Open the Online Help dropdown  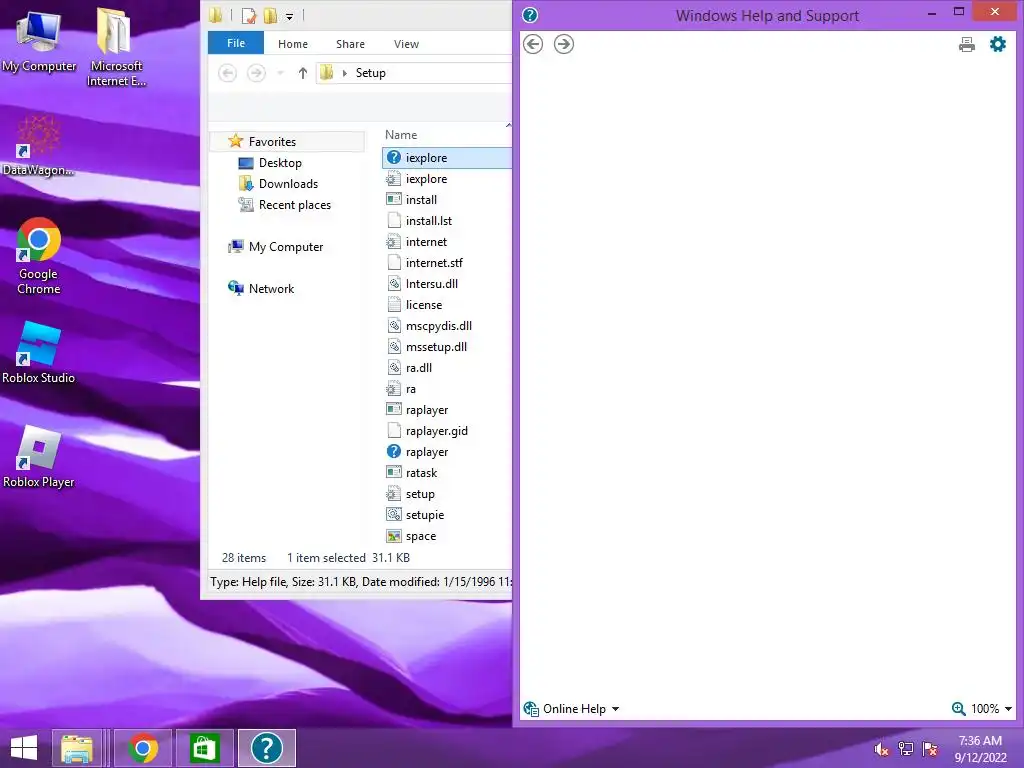tap(571, 709)
